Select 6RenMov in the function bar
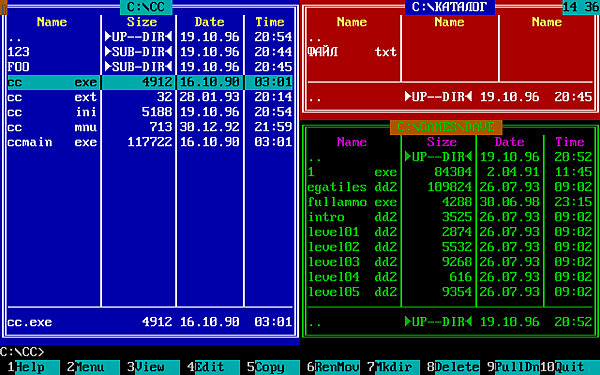The height and width of the screenshot is (375, 600). [330, 367]
